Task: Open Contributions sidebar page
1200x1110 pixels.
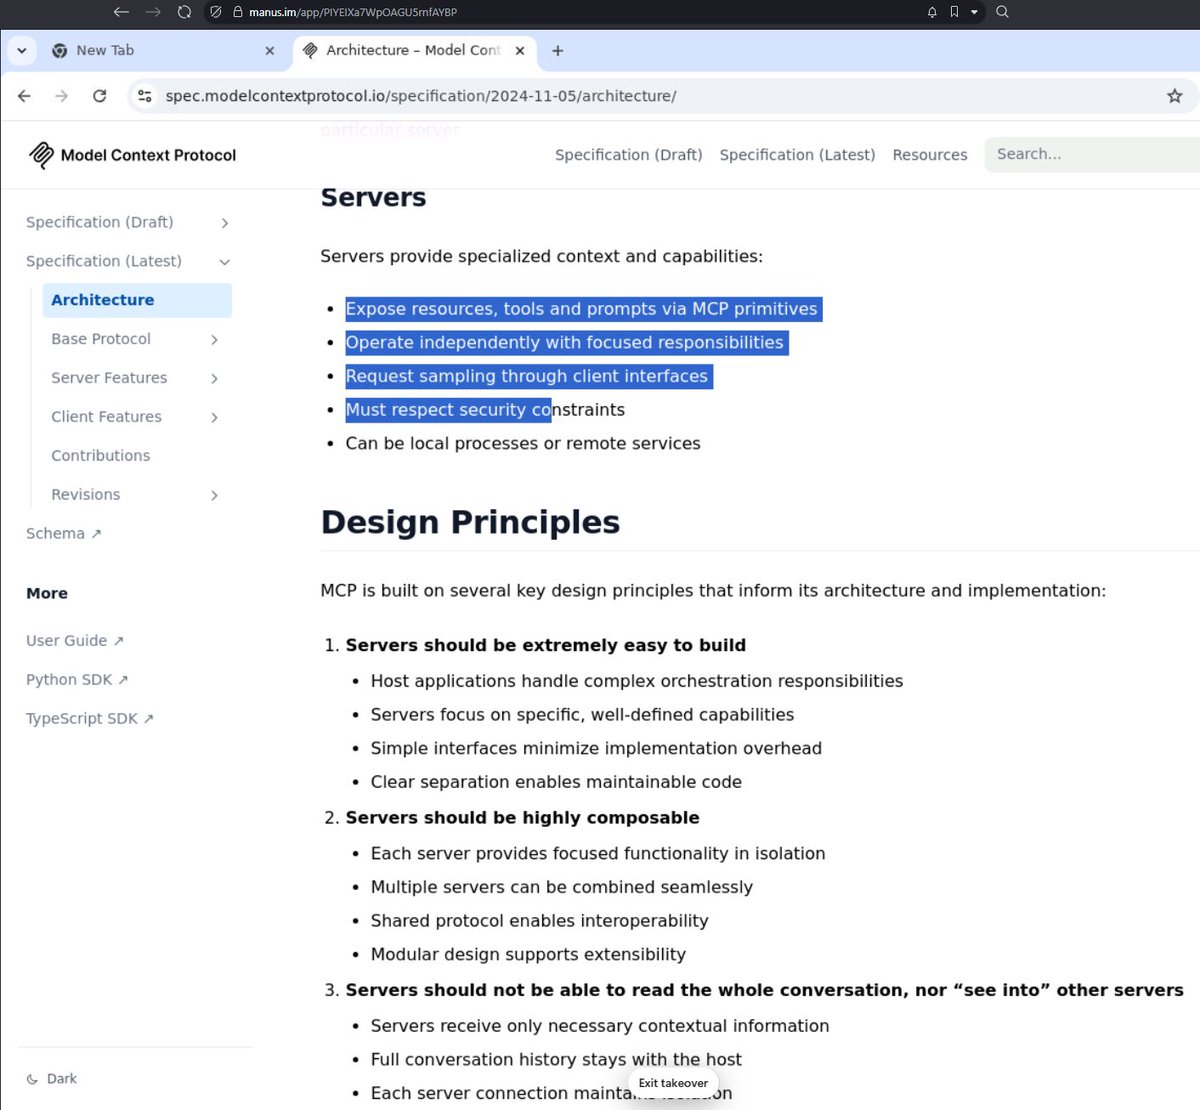Action: [x=101, y=456]
